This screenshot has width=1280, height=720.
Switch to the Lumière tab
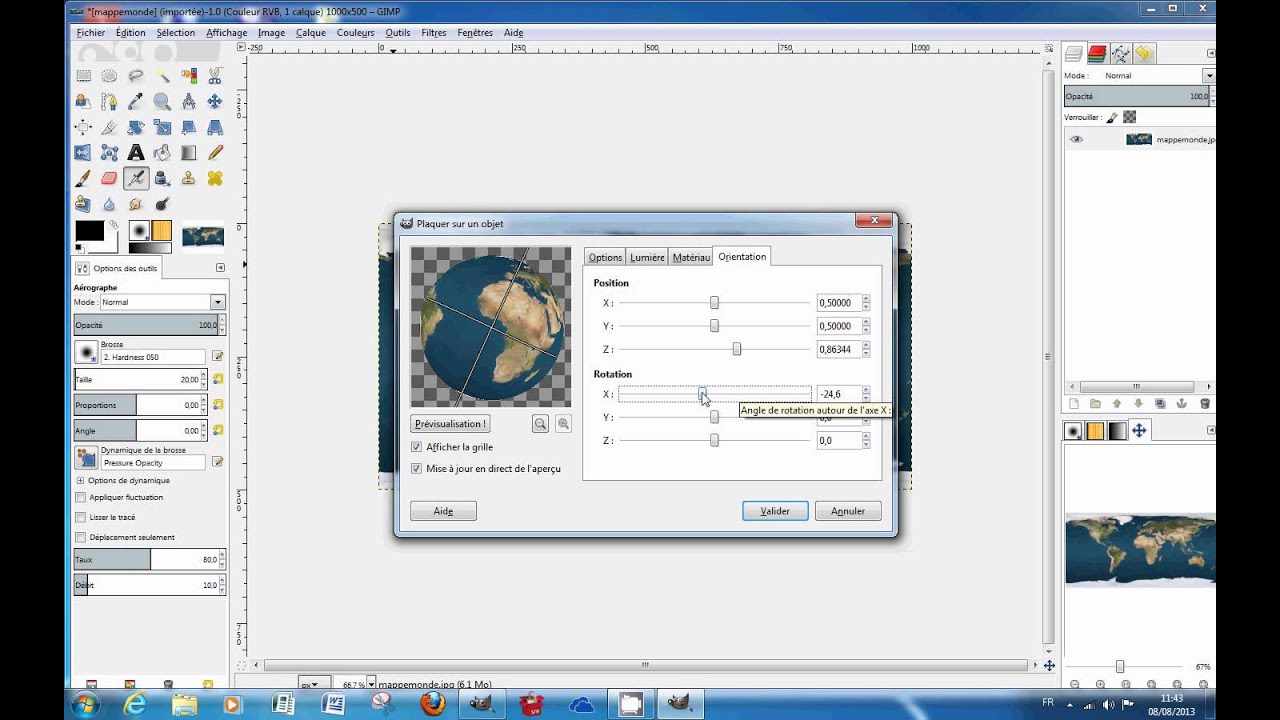click(647, 257)
